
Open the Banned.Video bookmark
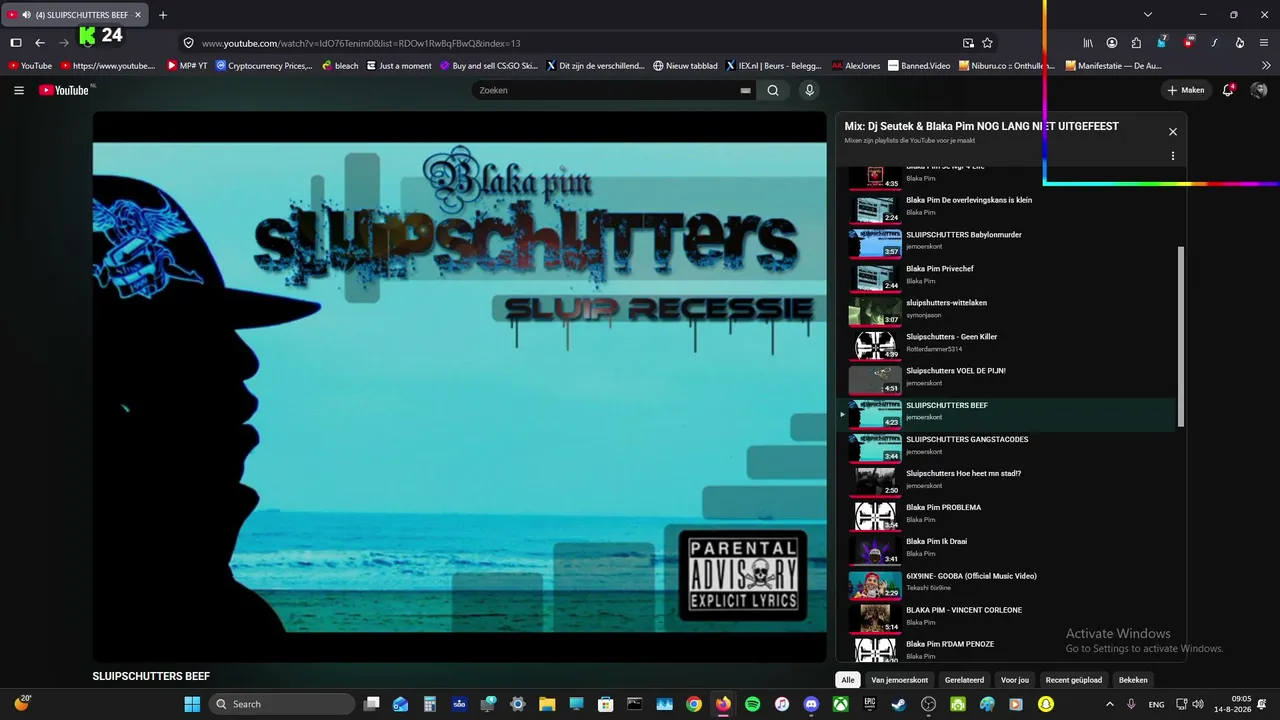[x=919, y=66]
